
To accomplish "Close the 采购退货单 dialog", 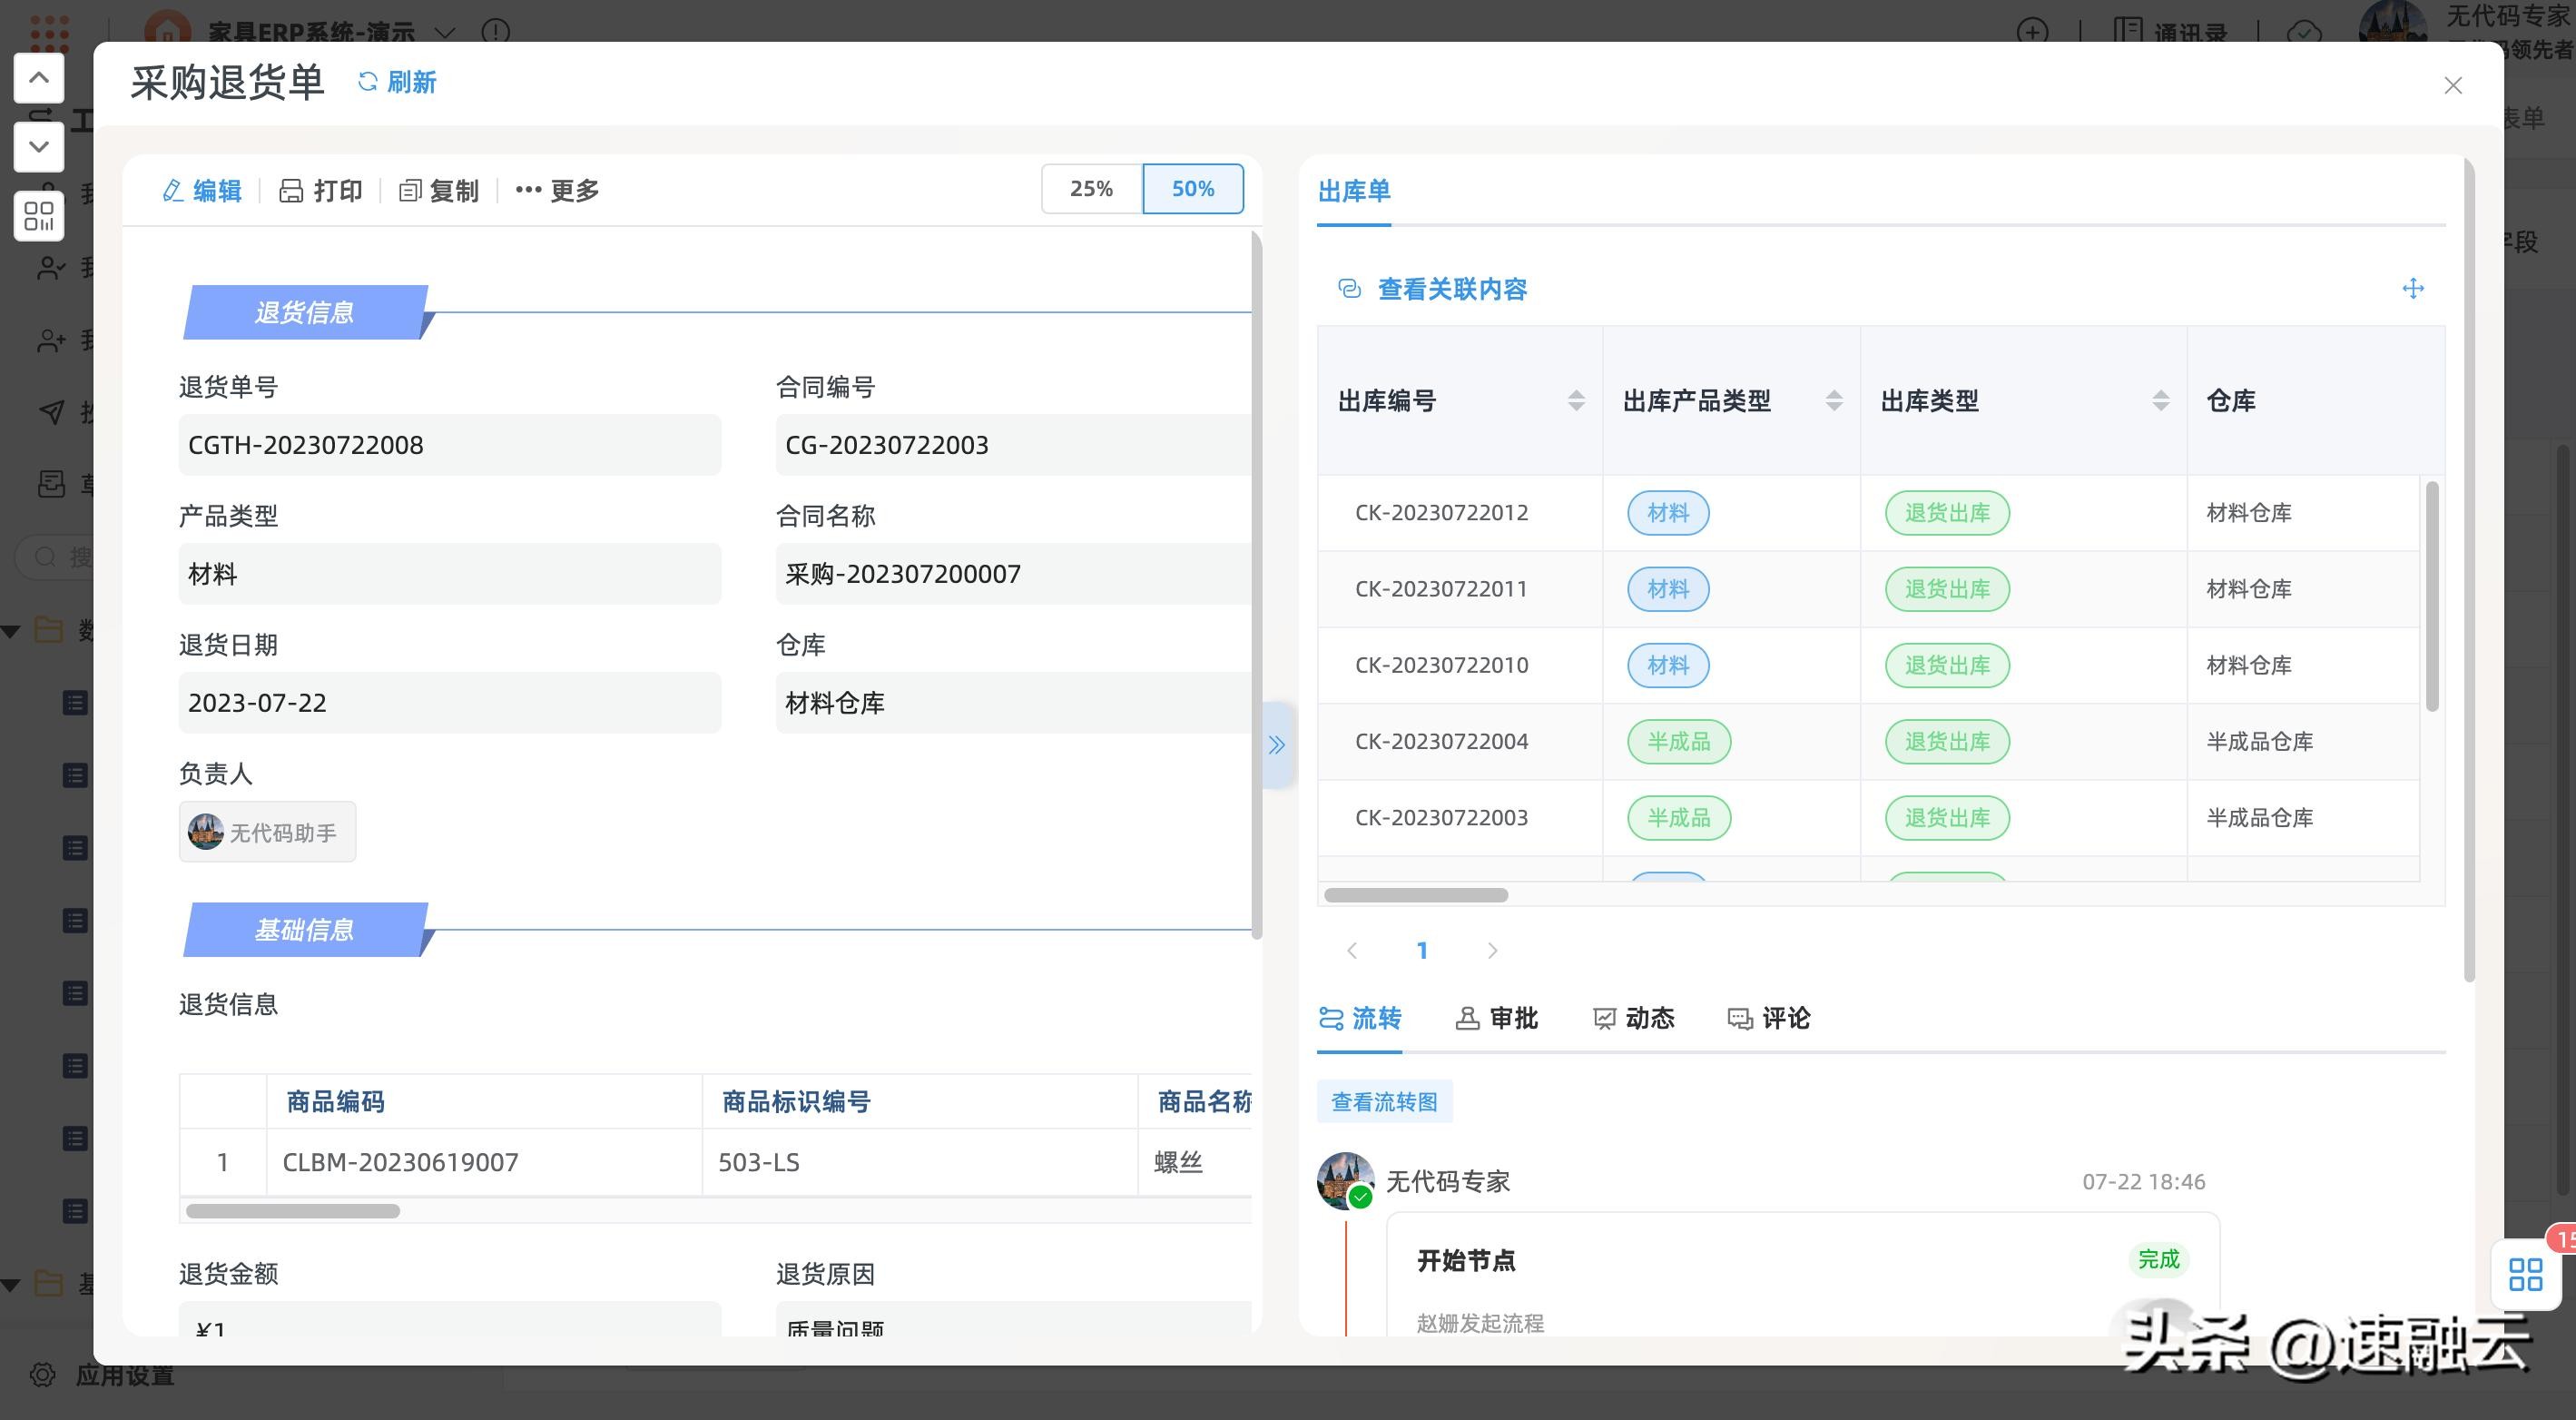I will (2453, 85).
